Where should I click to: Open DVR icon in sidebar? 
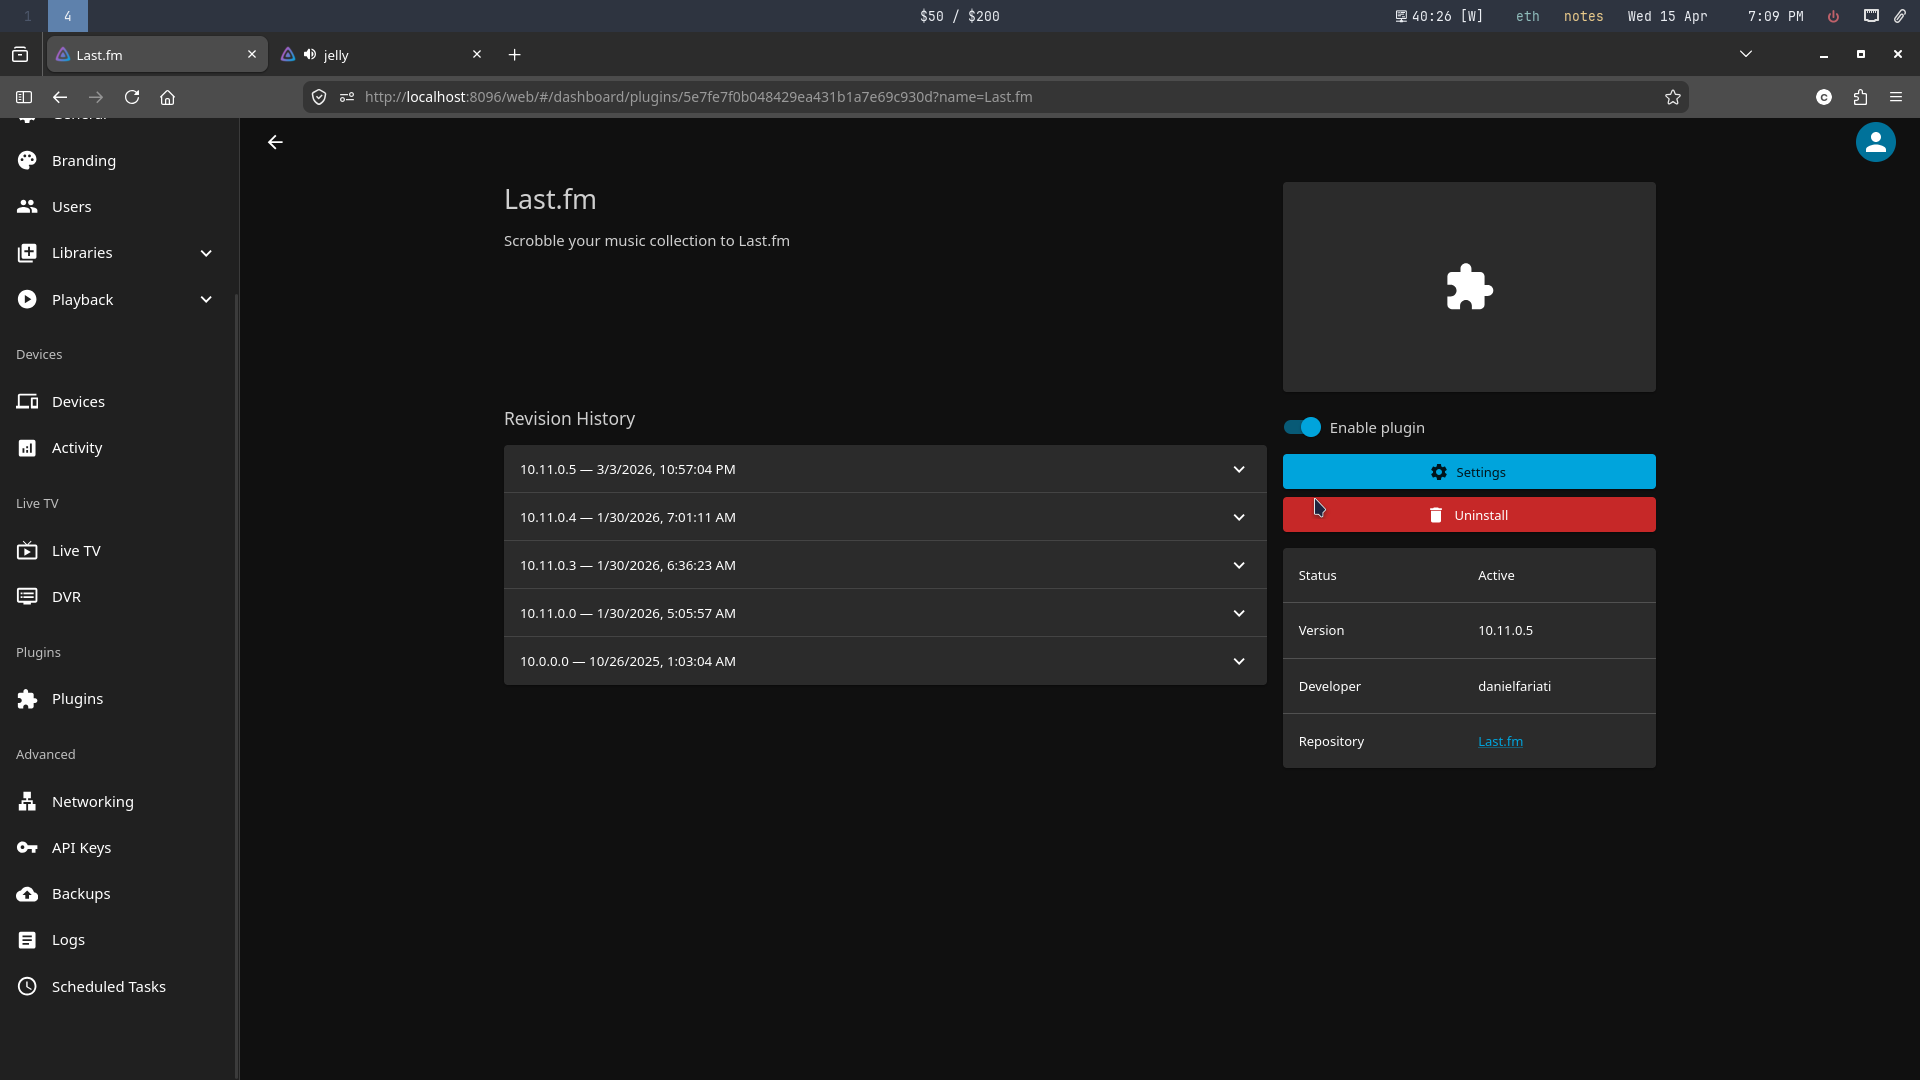(x=27, y=597)
